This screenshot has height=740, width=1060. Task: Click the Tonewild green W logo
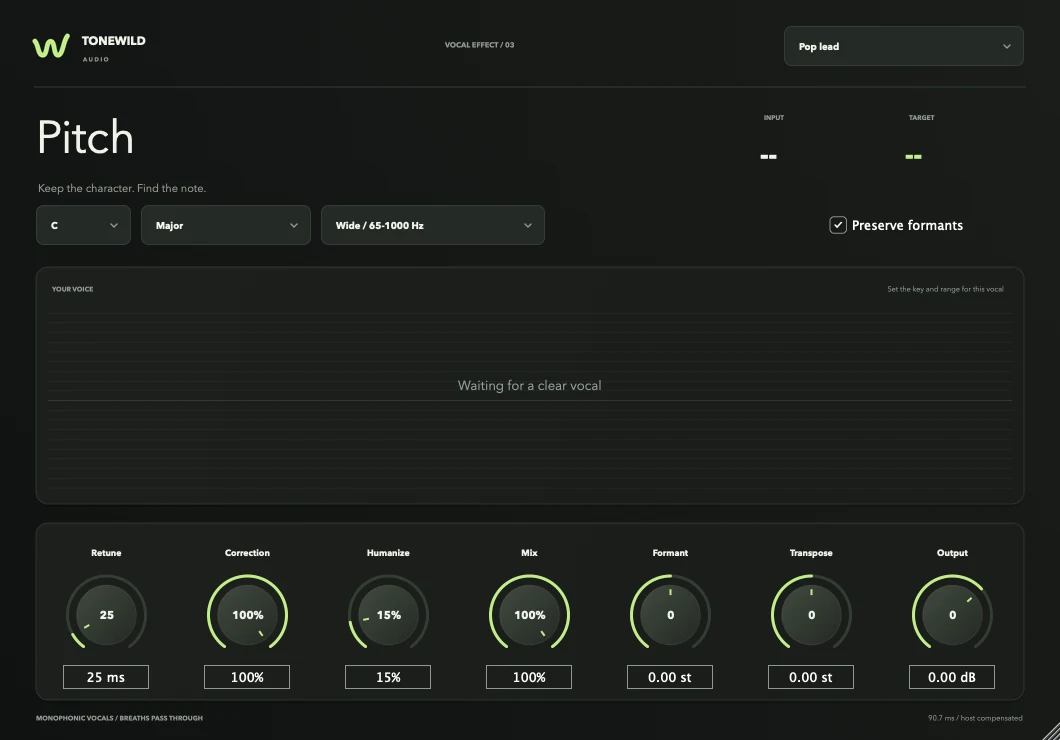point(51,46)
